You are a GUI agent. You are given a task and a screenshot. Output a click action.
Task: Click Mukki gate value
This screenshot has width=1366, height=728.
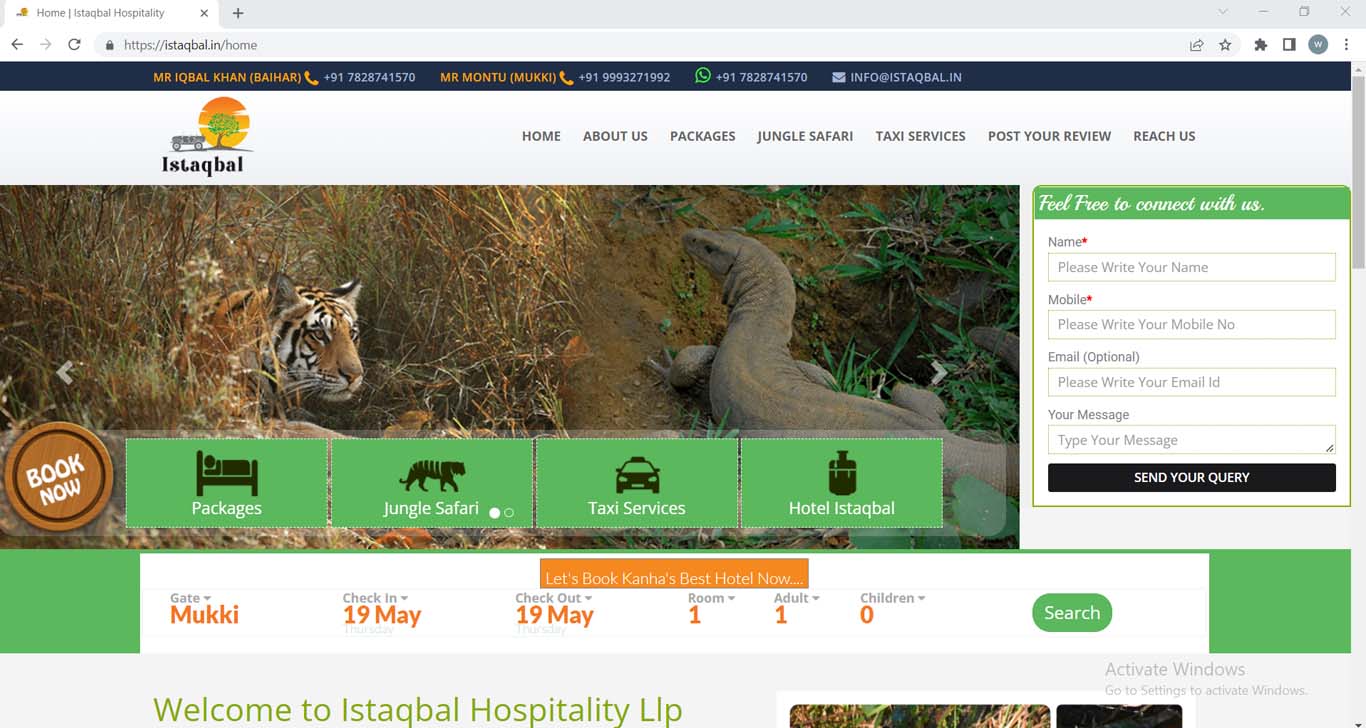[x=204, y=615]
